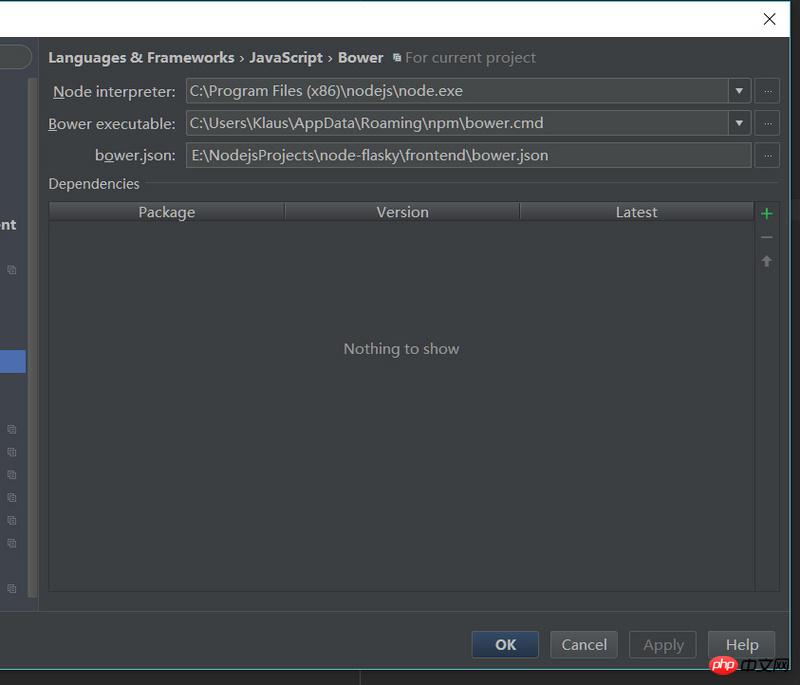Click the For current project label
The image size is (800, 685).
coord(470,58)
